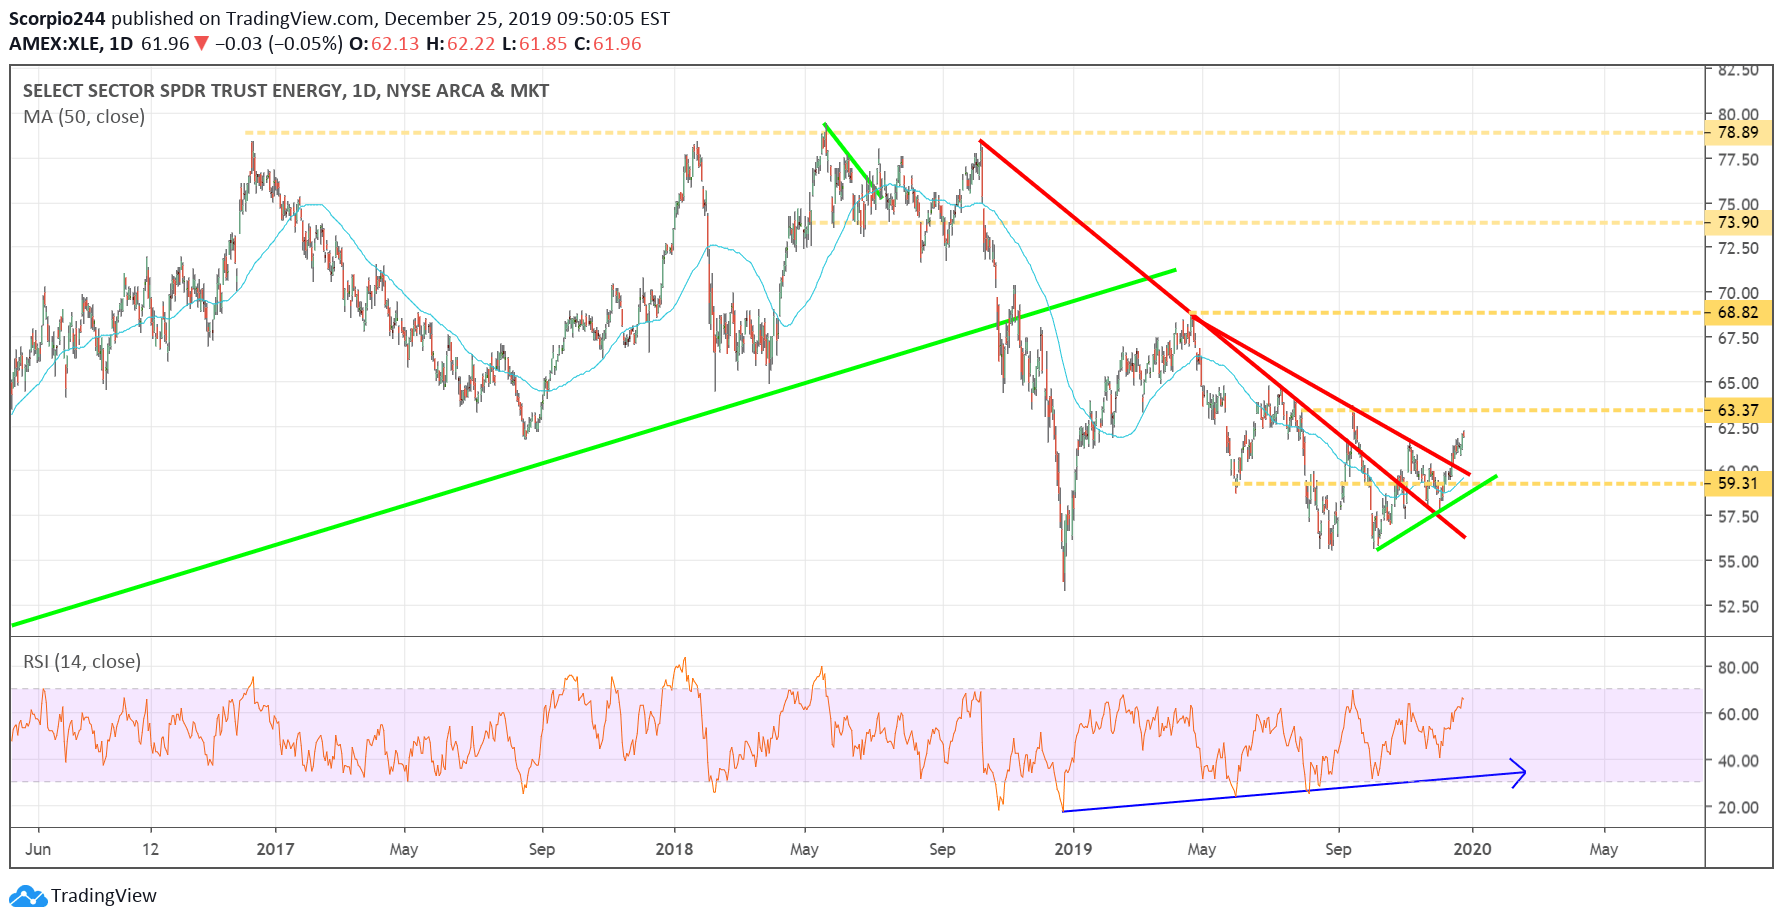Click the TradingView cloud logo icon
This screenshot has width=1783, height=923.
point(28,896)
